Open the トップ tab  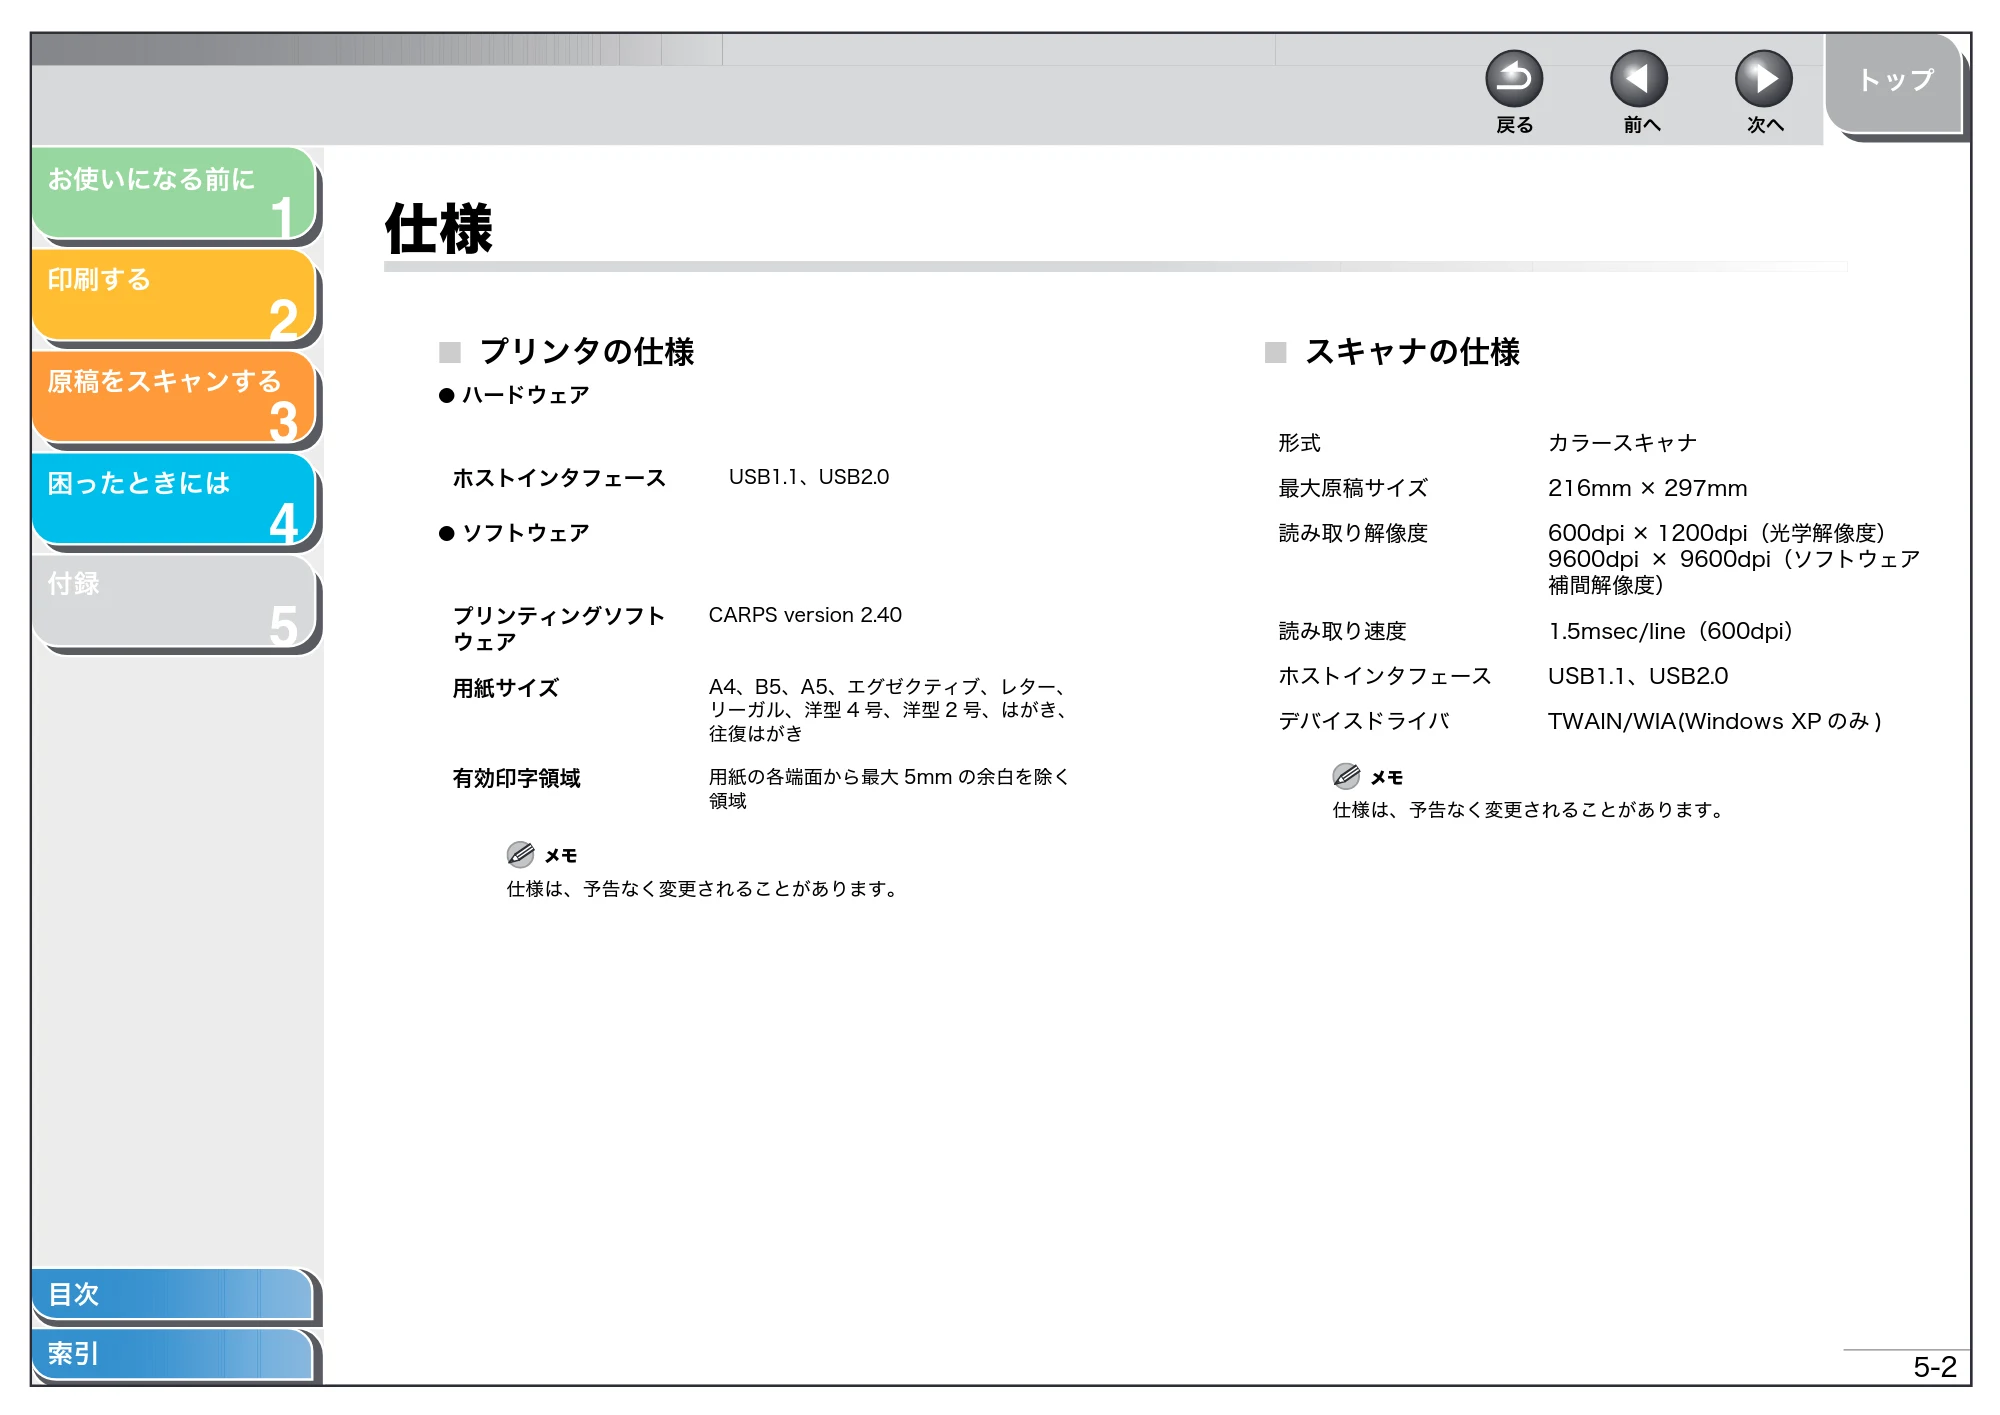coord(1894,83)
